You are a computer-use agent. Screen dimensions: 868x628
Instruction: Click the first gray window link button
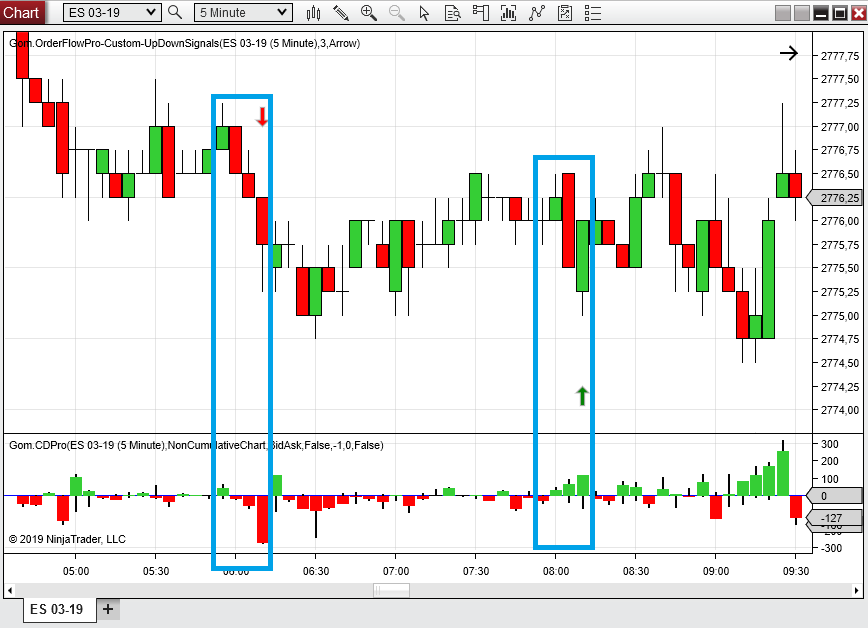tap(783, 13)
